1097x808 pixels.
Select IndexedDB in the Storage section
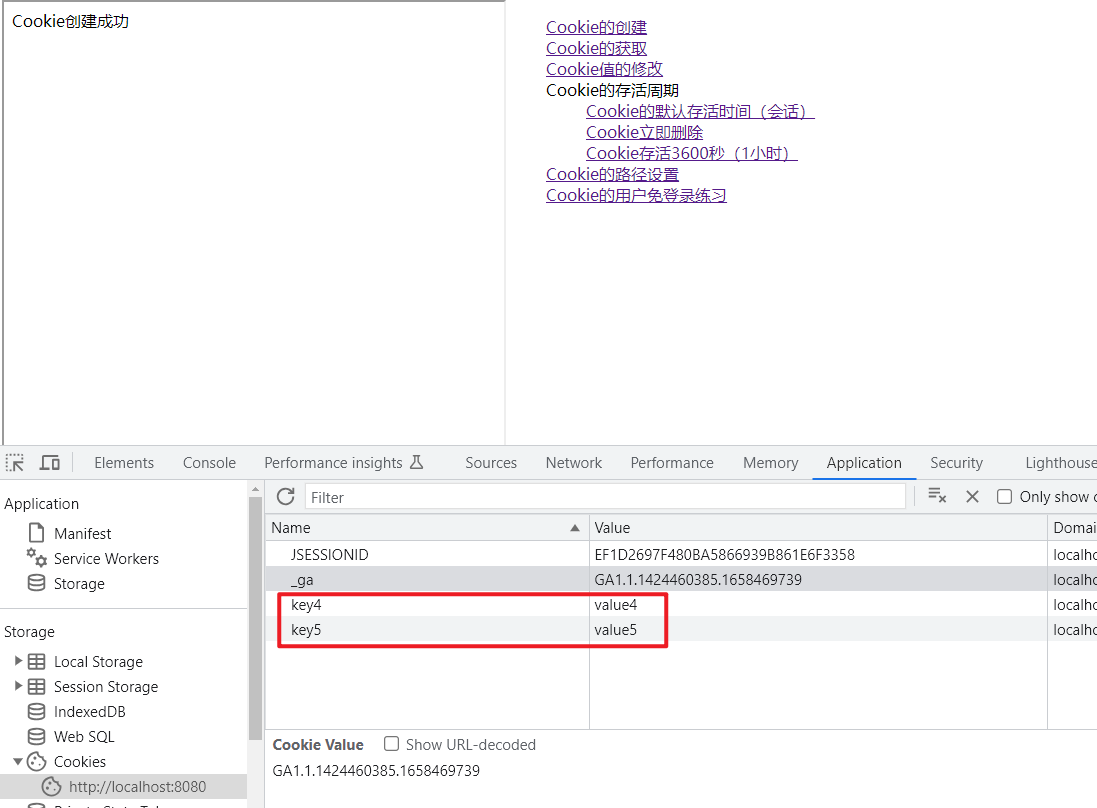click(x=89, y=712)
